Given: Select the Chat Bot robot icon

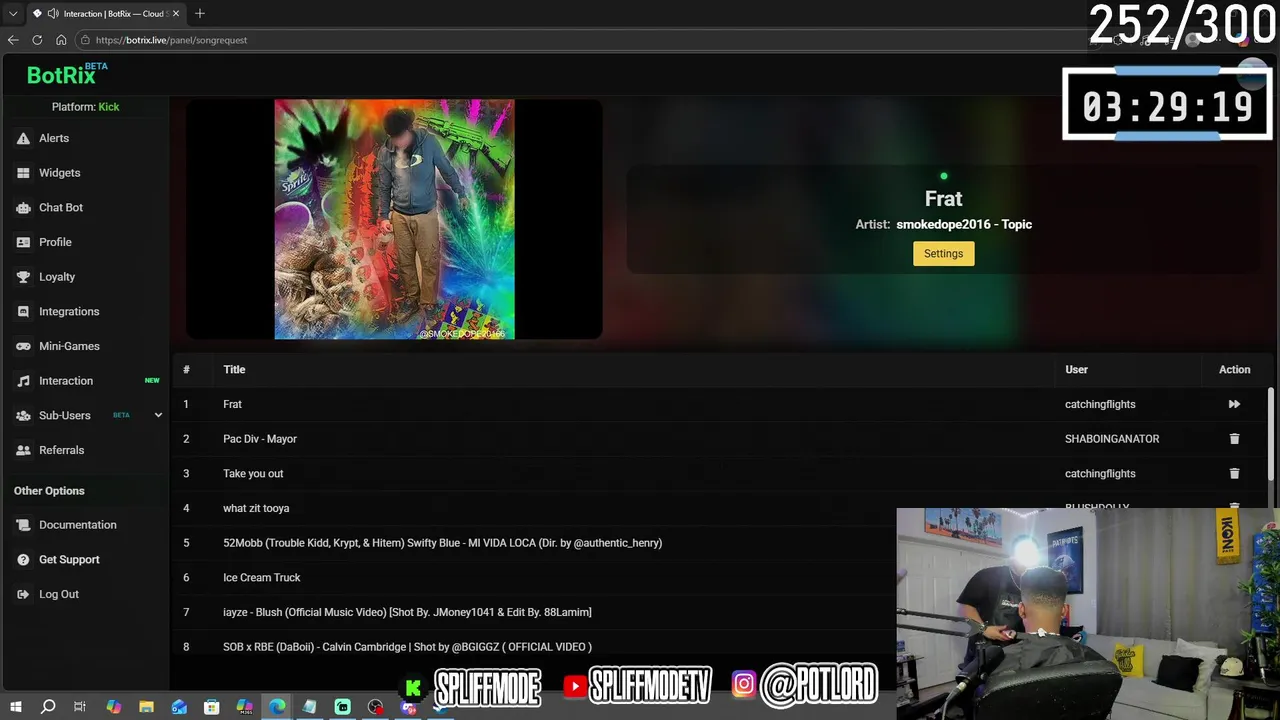Looking at the screenshot, I should click(x=23, y=208).
